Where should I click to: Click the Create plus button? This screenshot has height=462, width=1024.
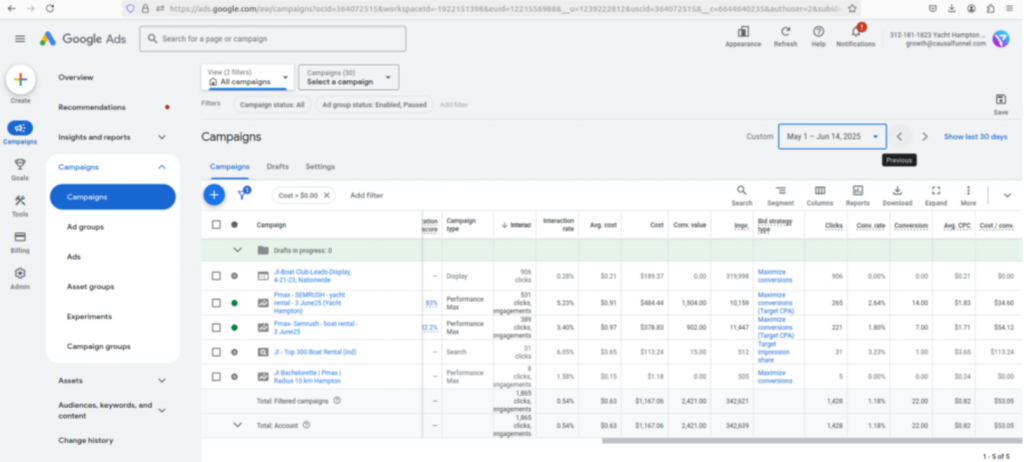coord(20,80)
